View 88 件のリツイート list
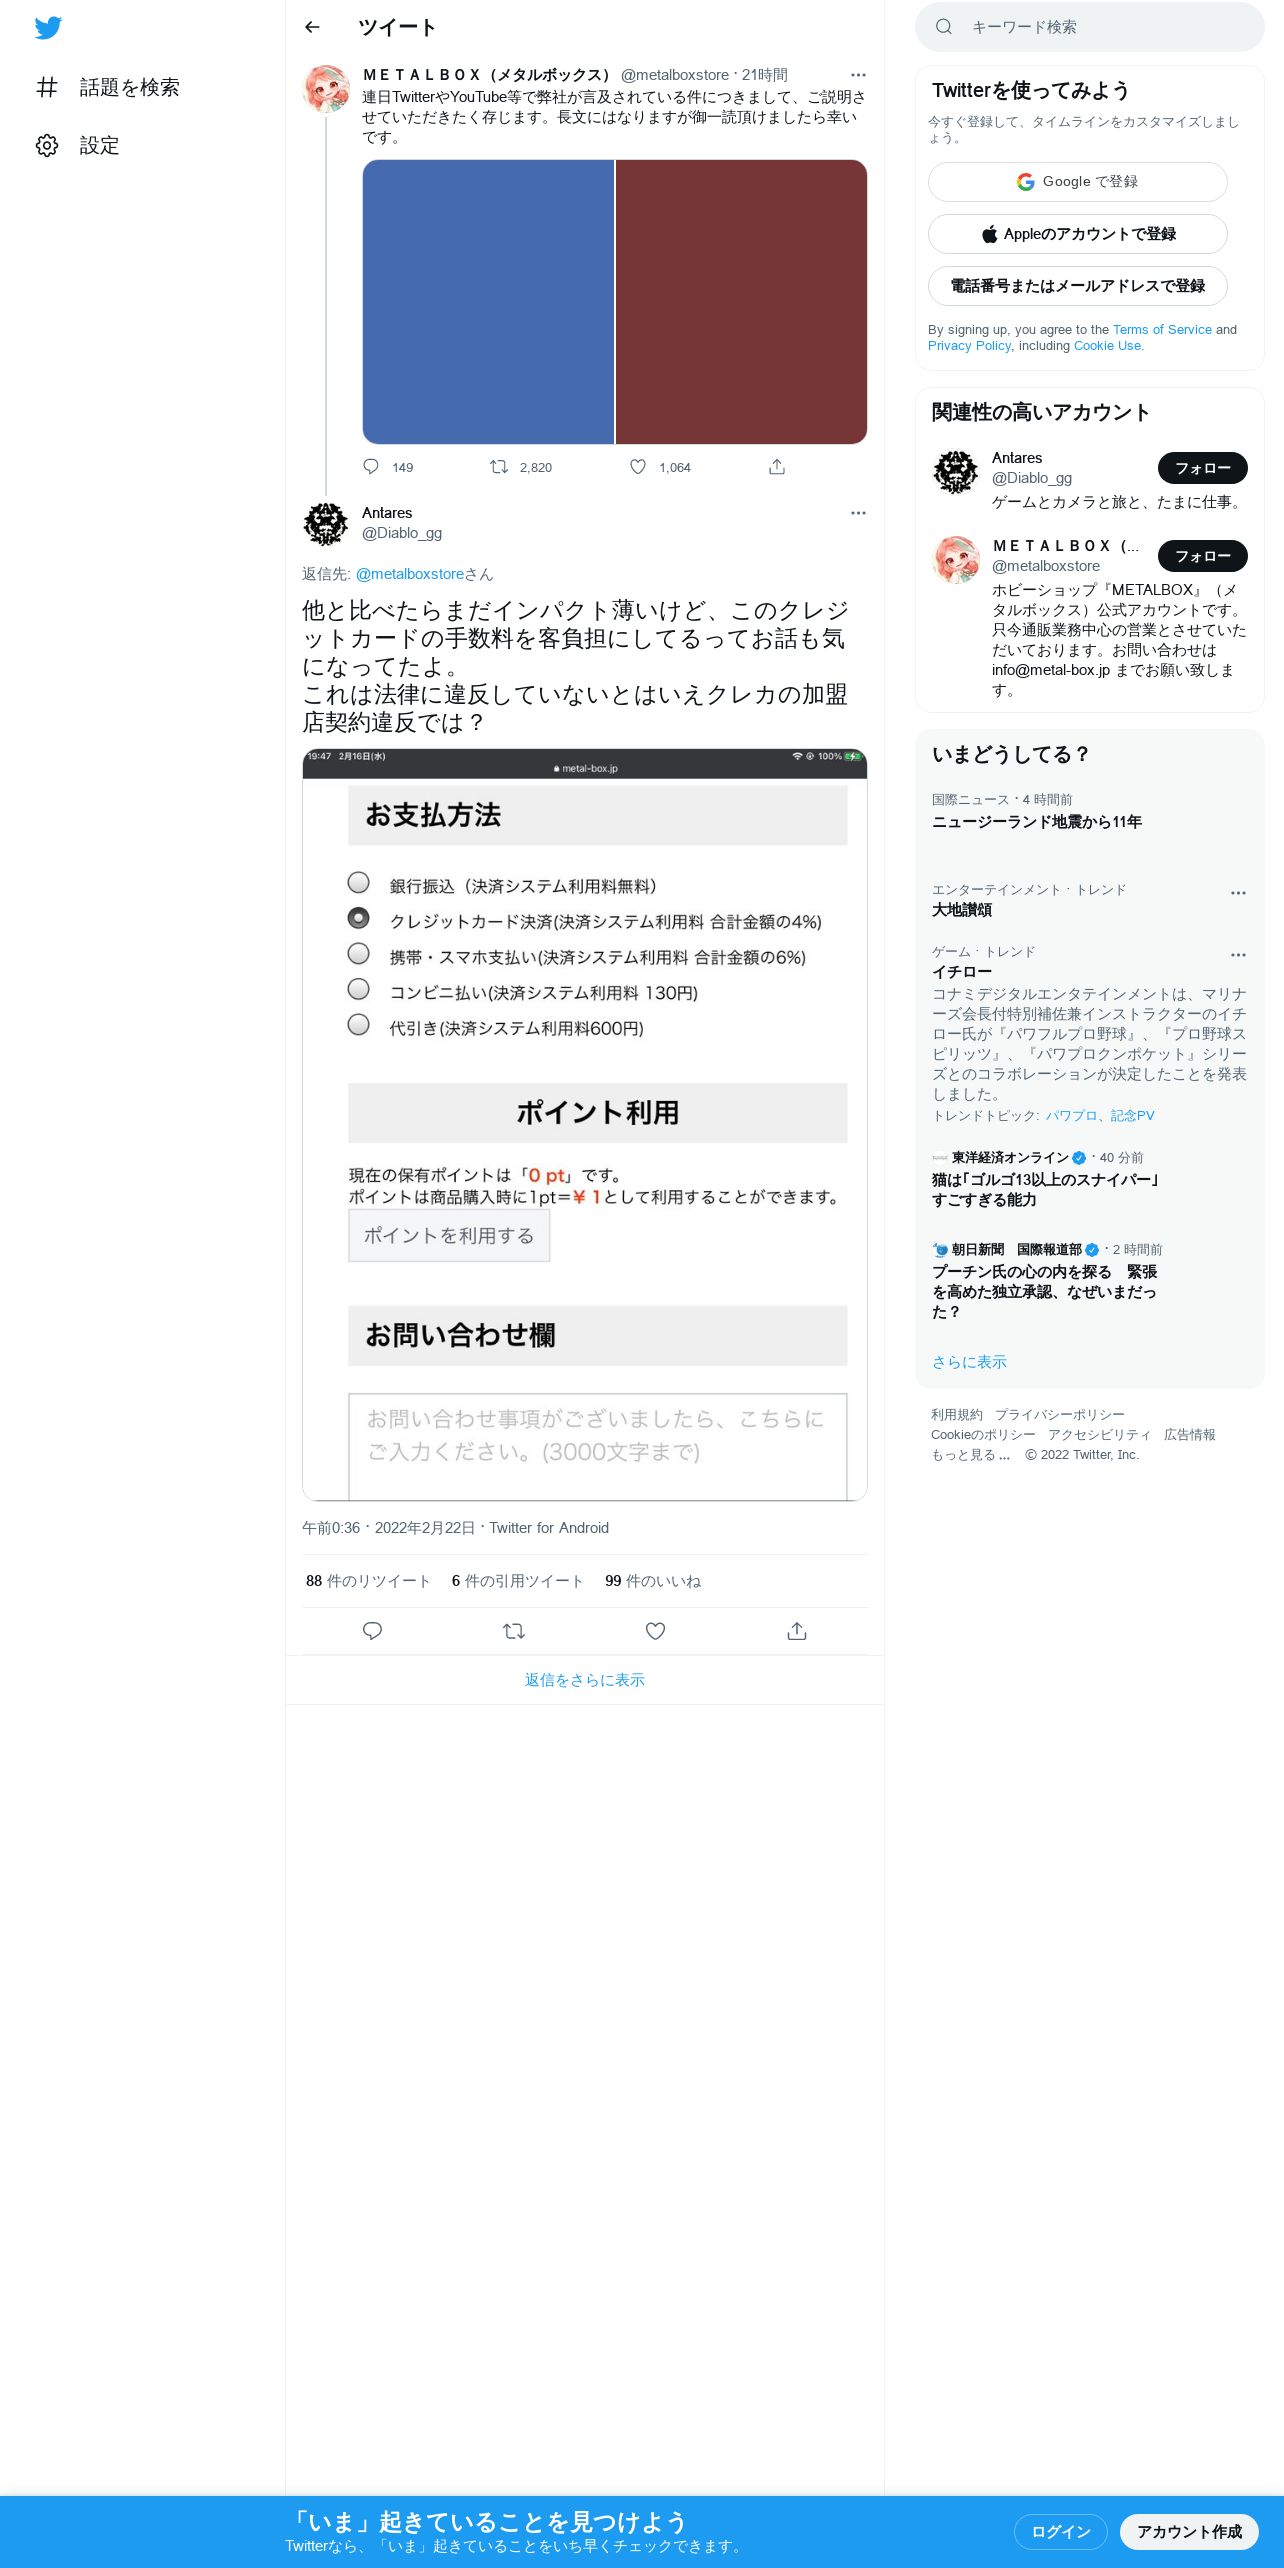 coord(368,1581)
